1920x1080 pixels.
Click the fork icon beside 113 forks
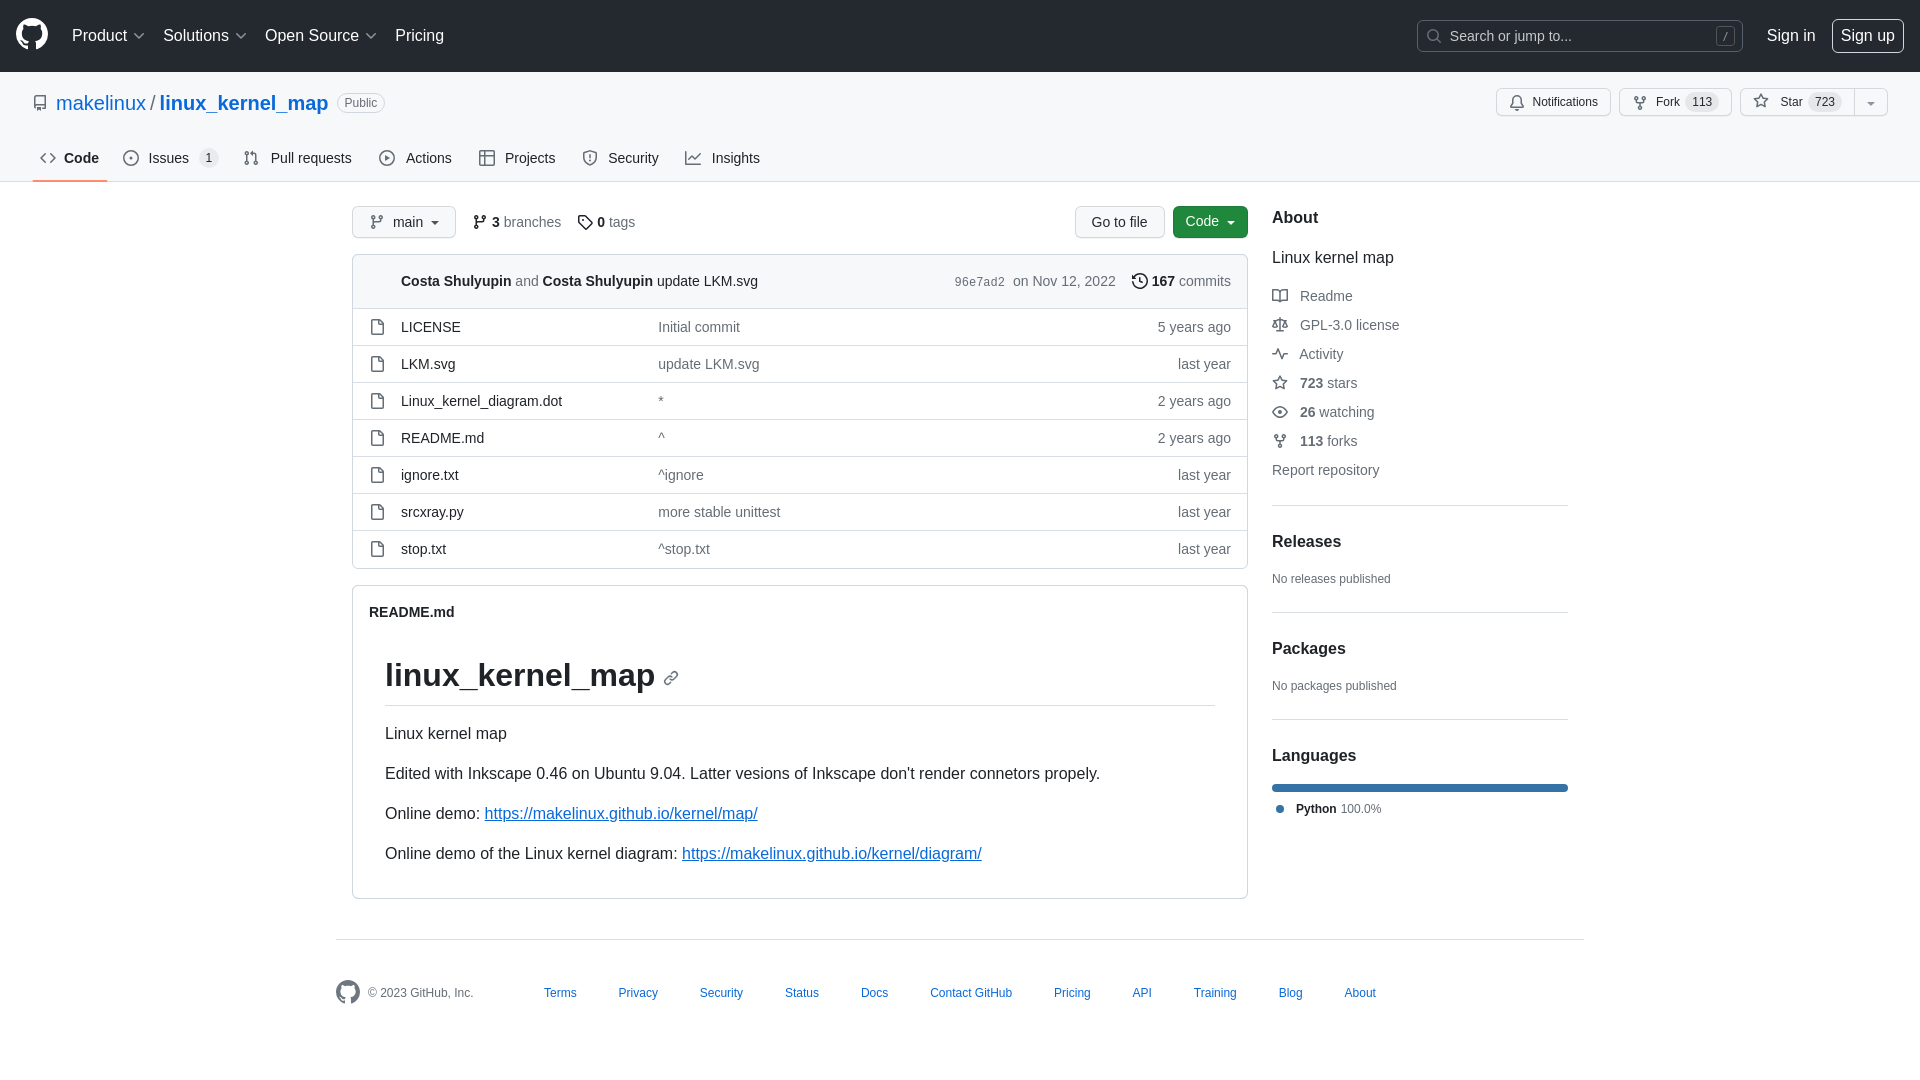1280,441
